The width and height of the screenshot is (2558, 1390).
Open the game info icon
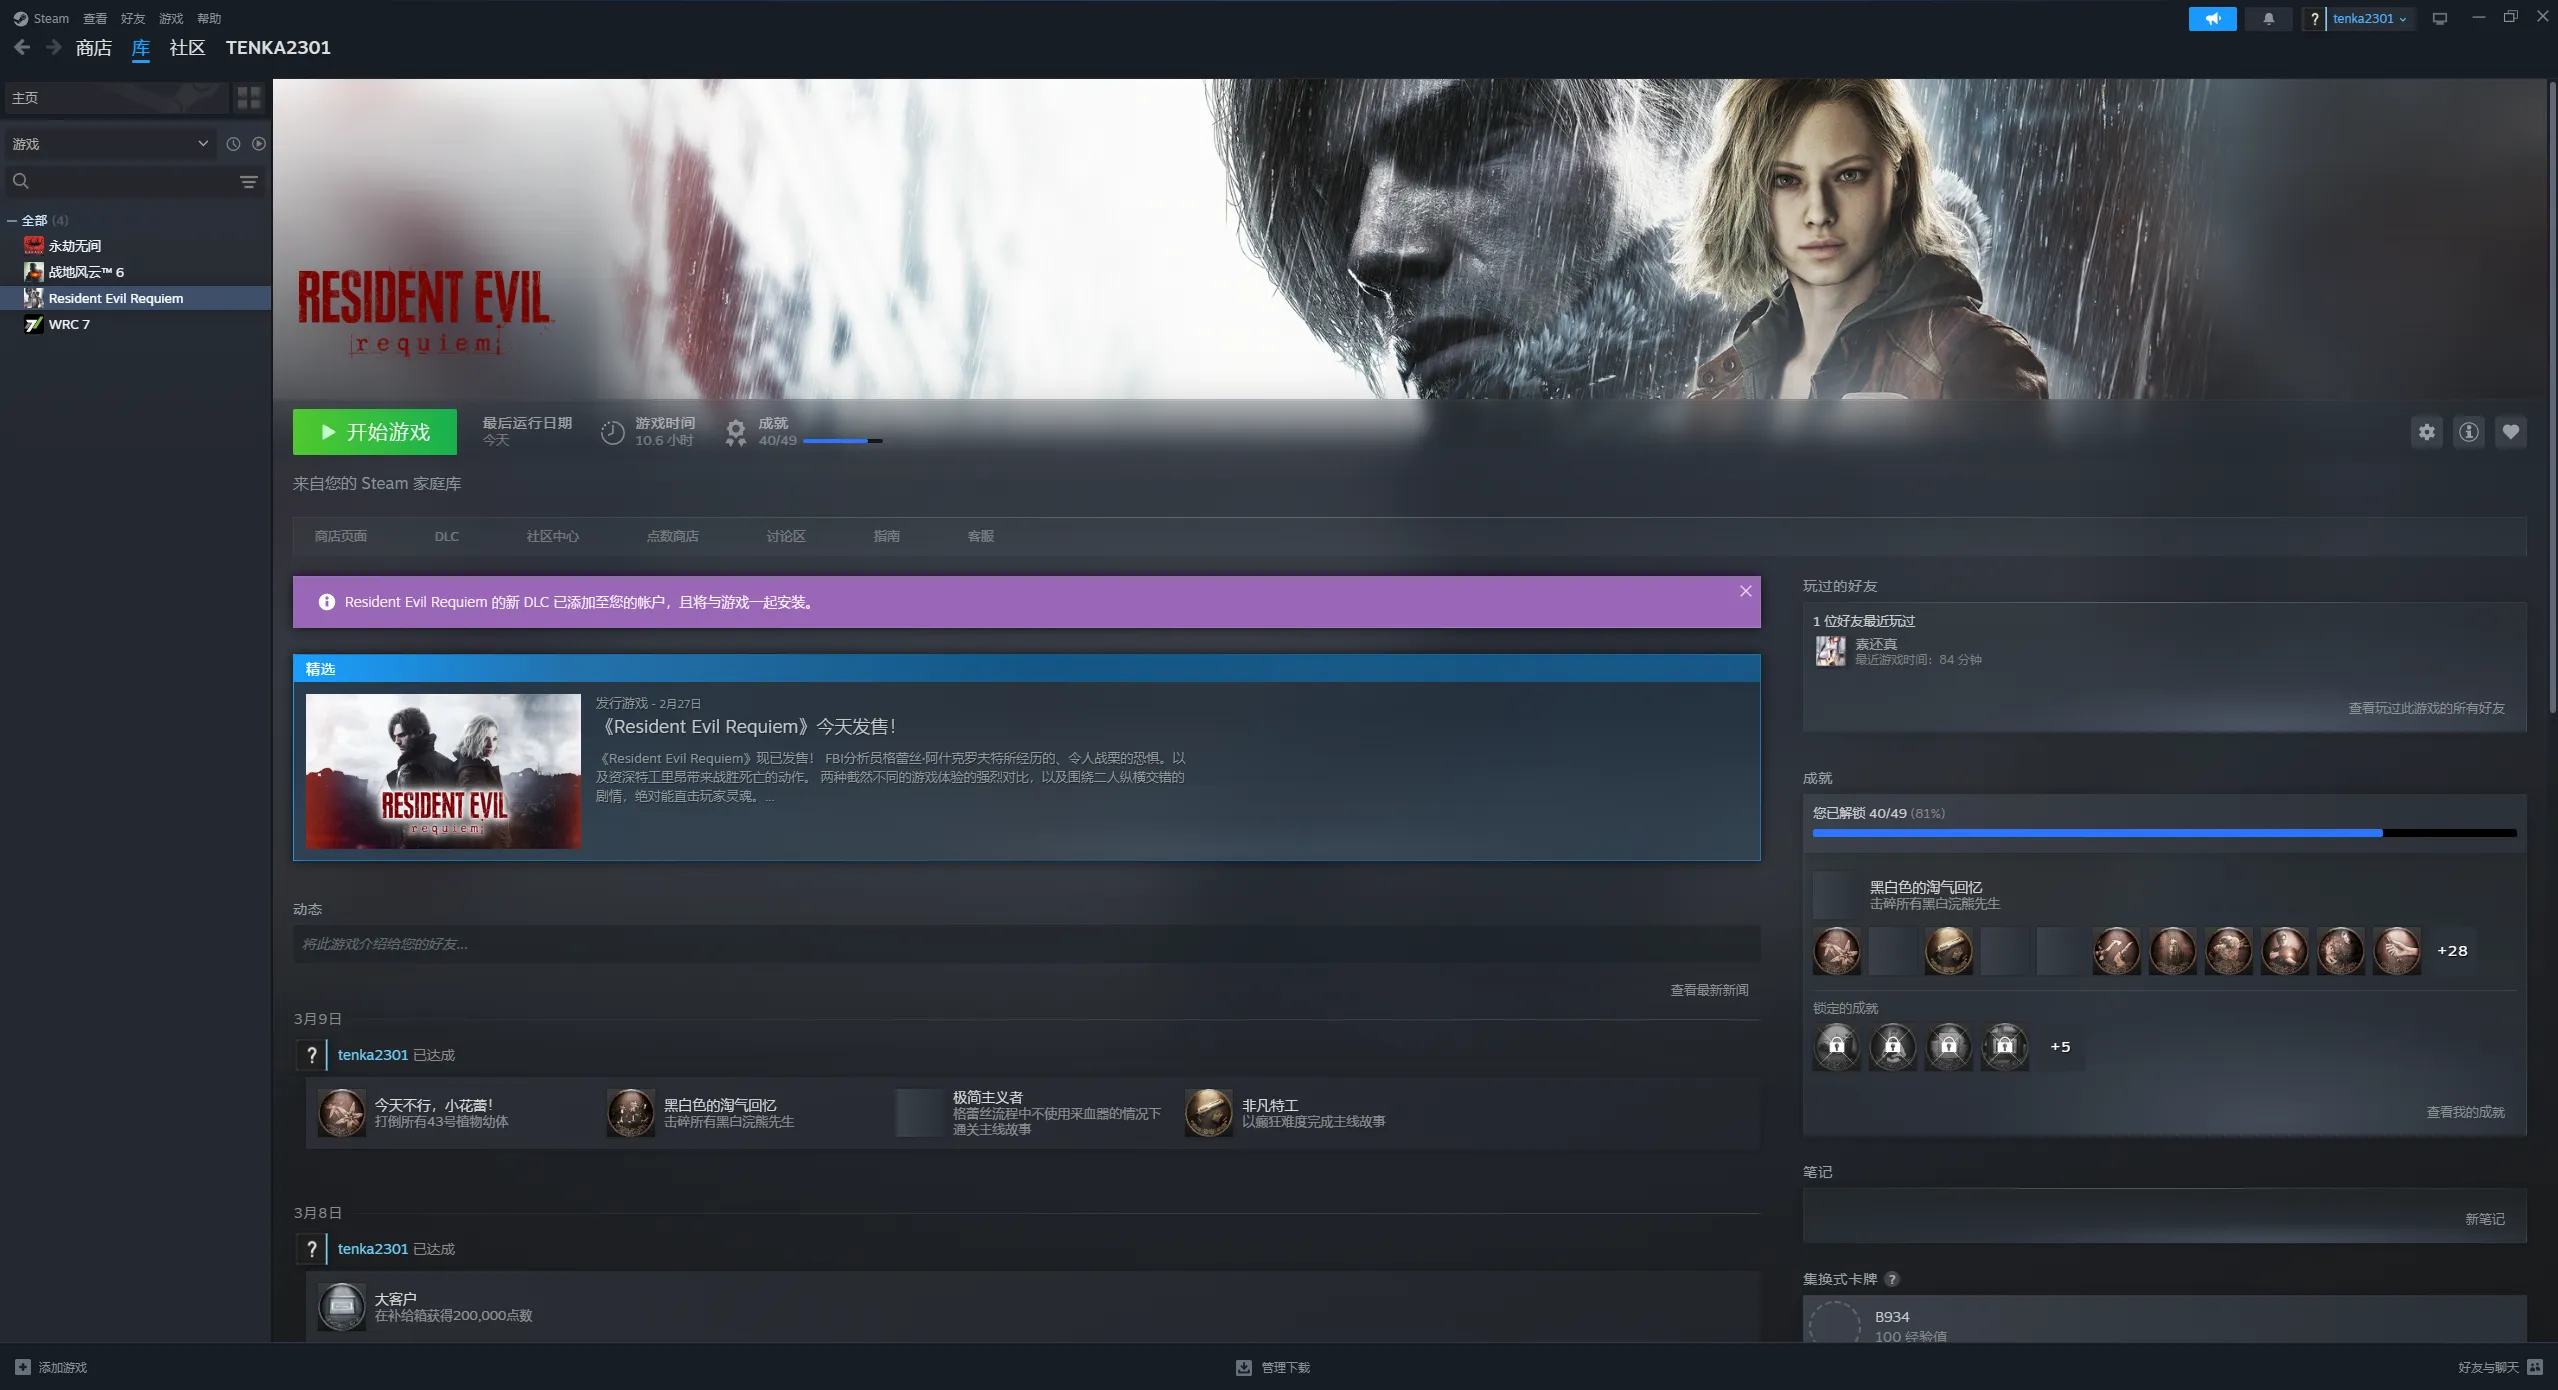[x=2468, y=432]
